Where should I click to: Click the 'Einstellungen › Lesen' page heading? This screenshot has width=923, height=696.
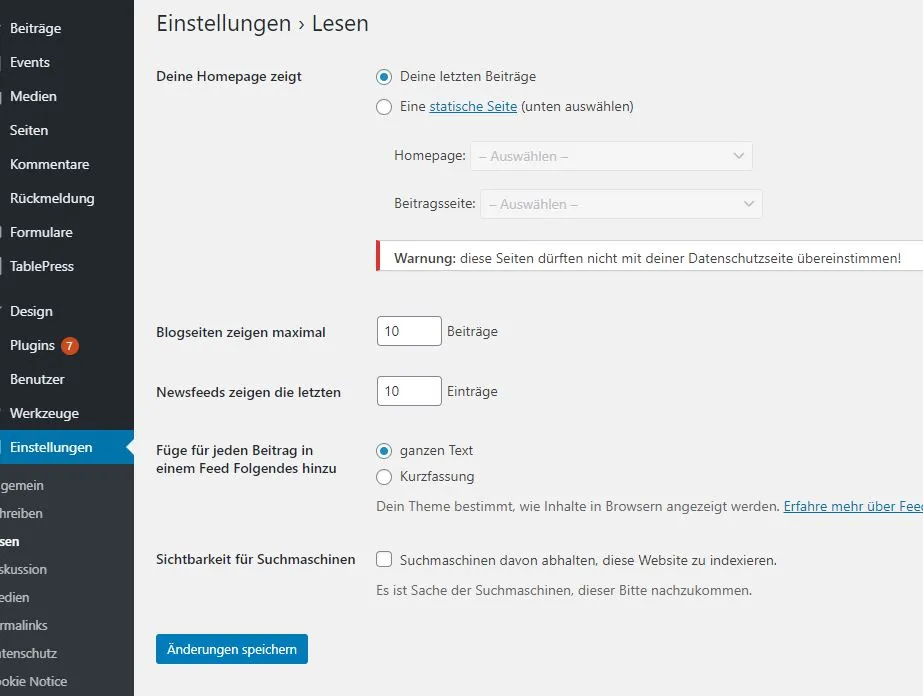pos(263,24)
